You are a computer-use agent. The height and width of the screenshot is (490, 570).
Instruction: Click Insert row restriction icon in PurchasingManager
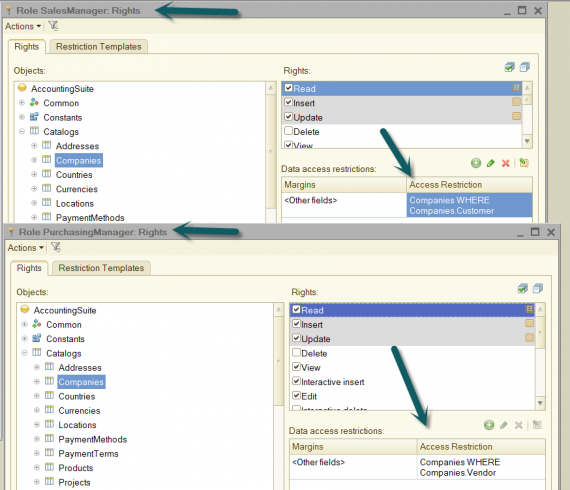point(529,323)
